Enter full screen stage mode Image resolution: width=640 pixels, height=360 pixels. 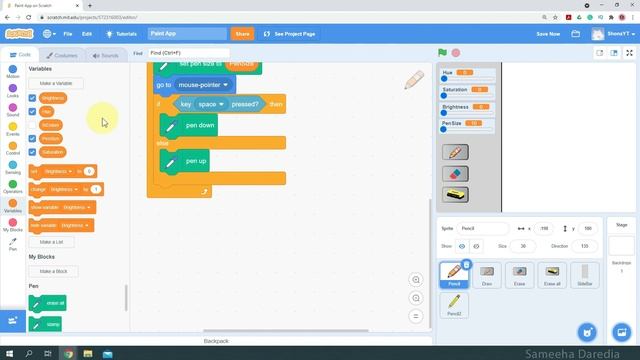pos(629,53)
